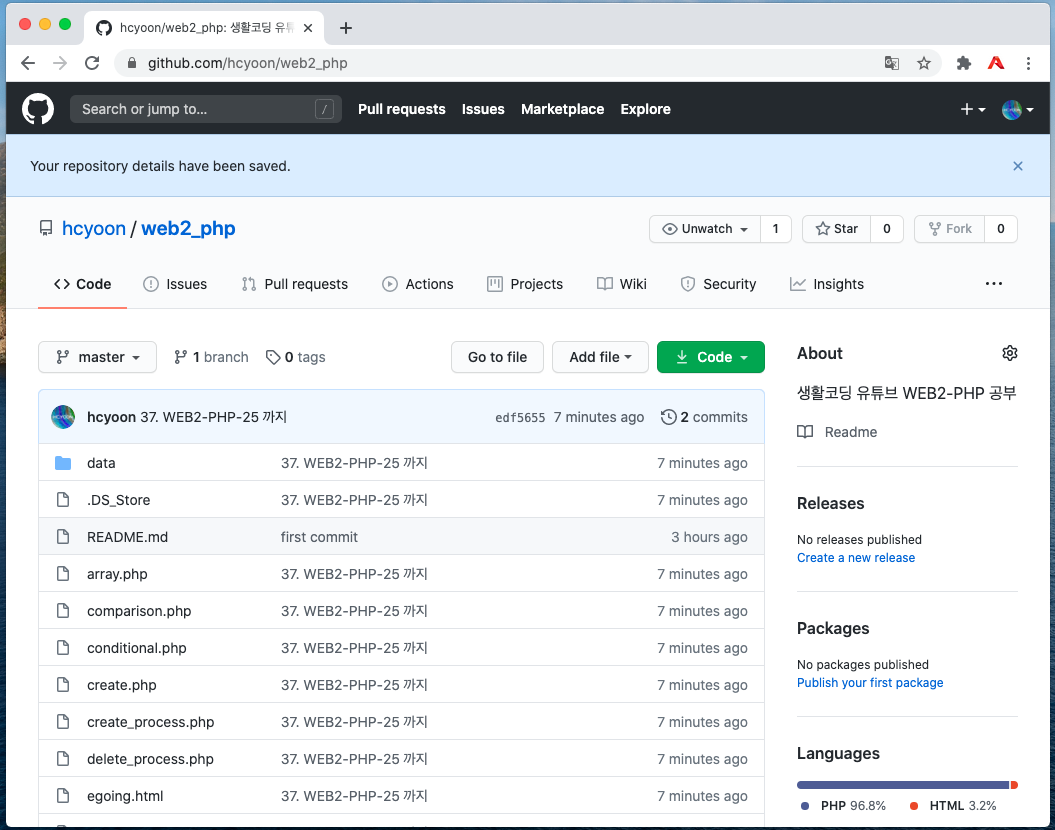Open the plus create-new dropdown
The image size is (1055, 830).
click(x=972, y=109)
